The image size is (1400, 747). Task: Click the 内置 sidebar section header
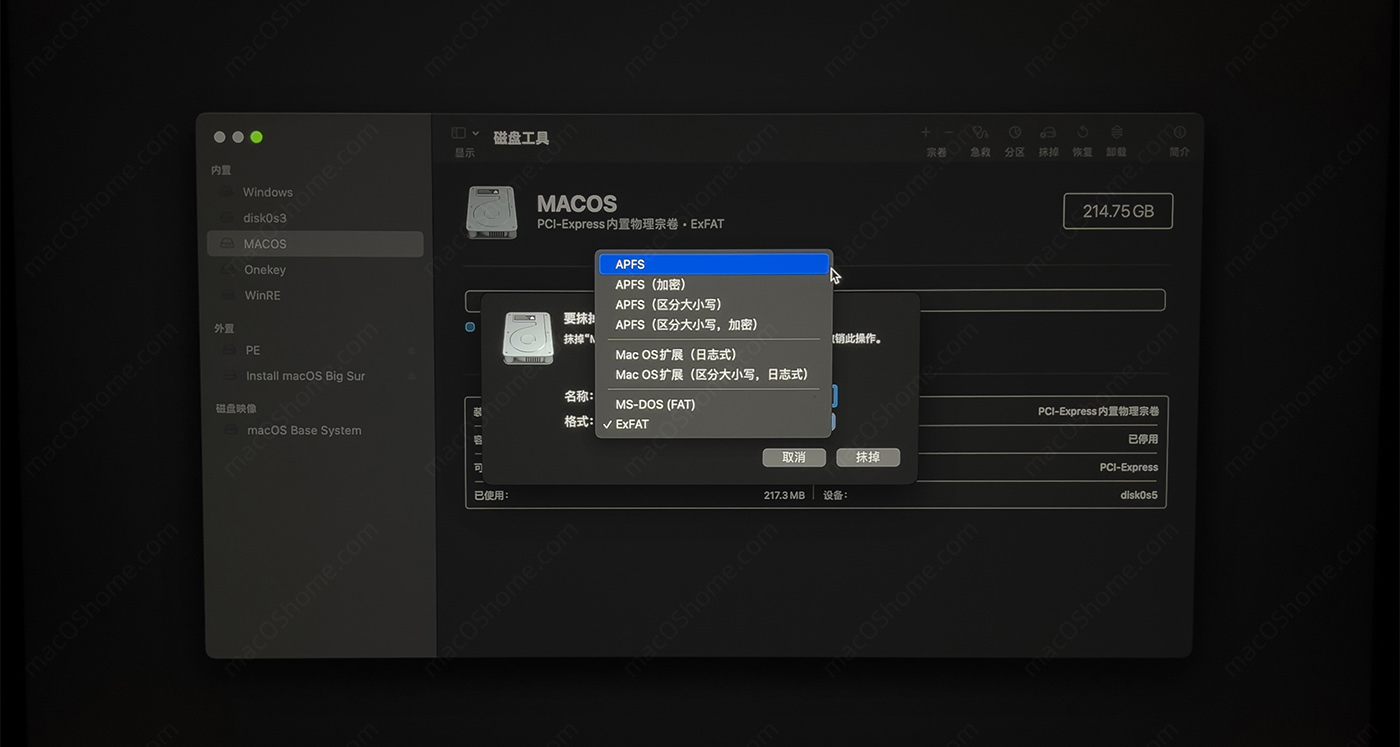tap(222, 171)
